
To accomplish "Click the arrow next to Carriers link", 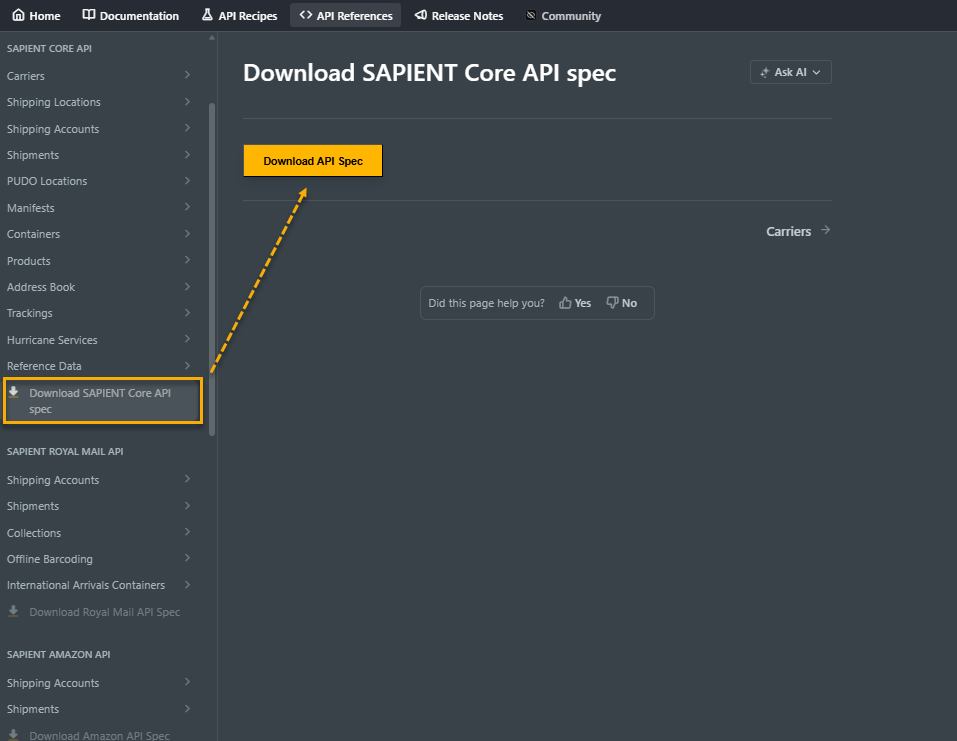I will pyautogui.click(x=825, y=230).
